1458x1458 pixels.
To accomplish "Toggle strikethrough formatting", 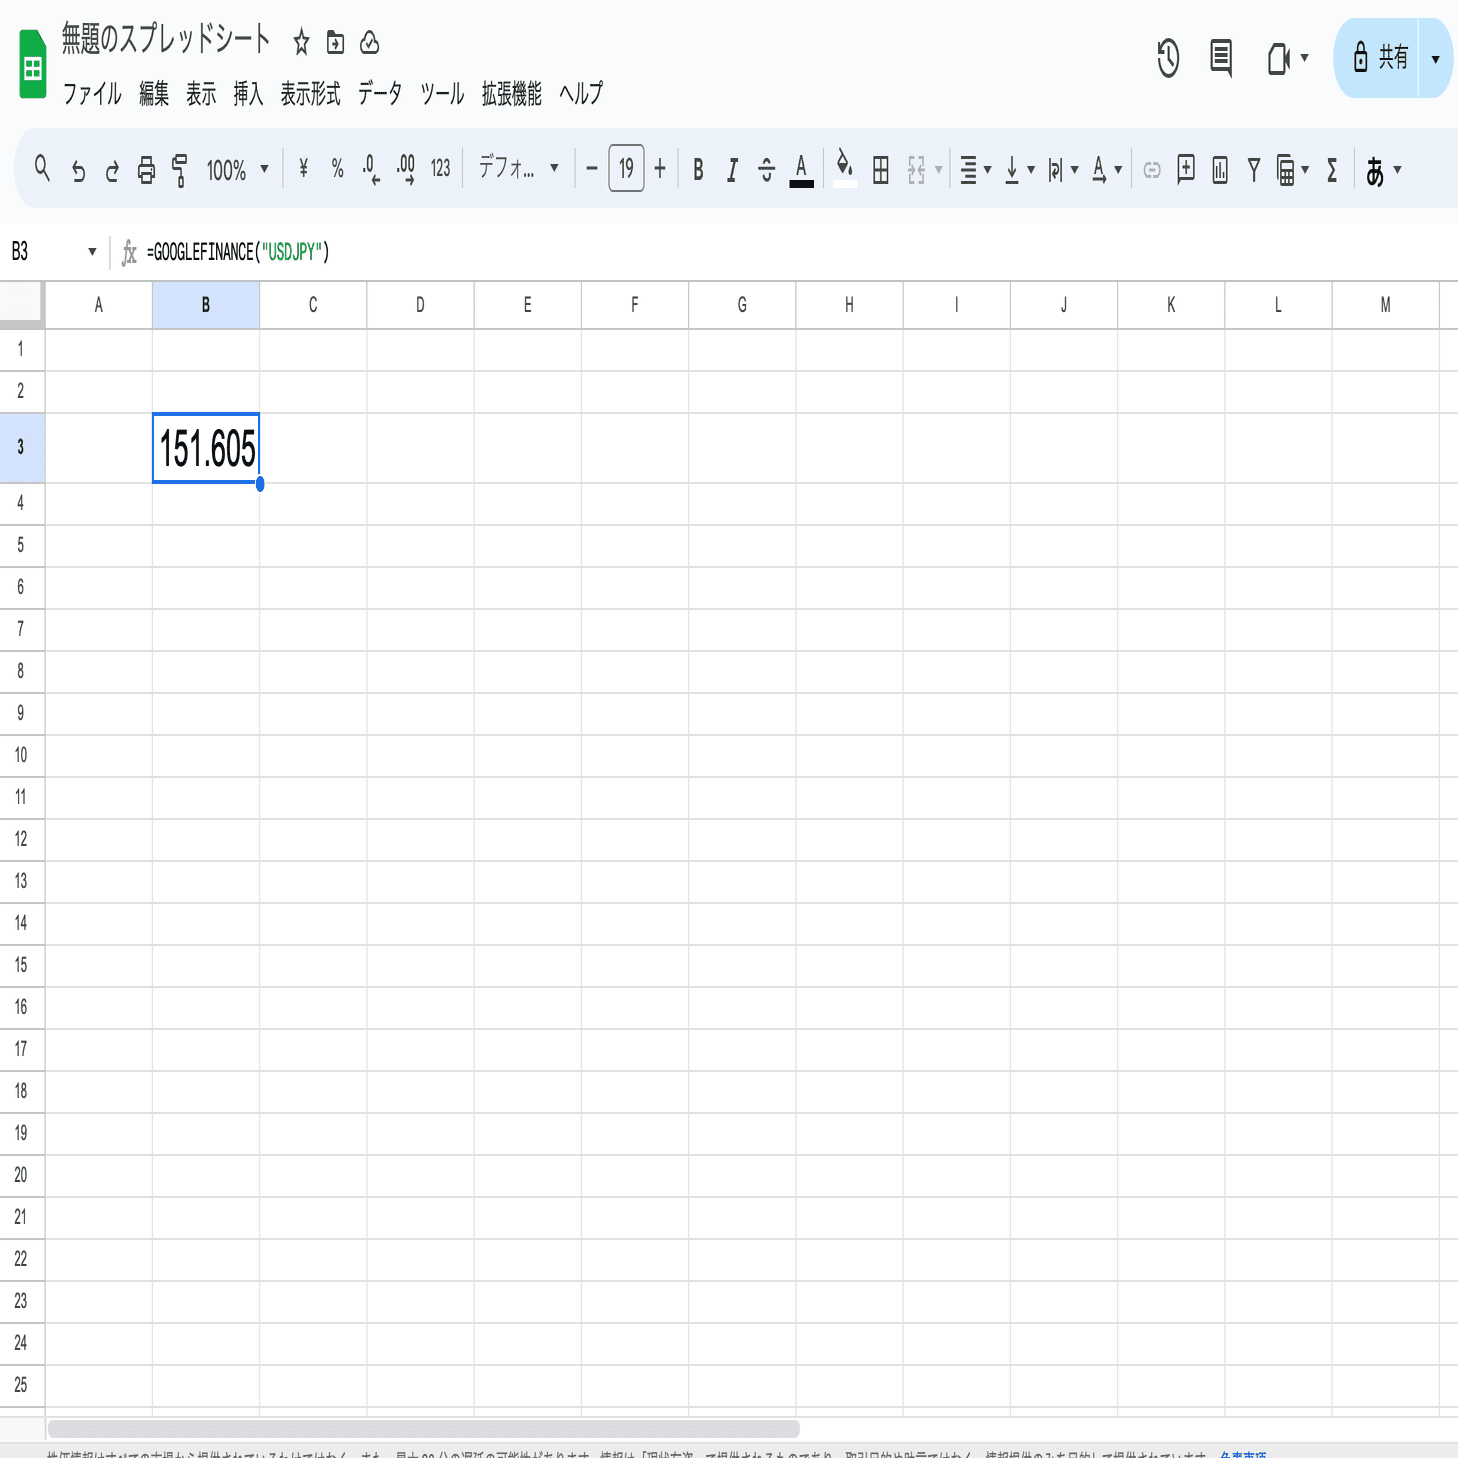I will click(766, 170).
